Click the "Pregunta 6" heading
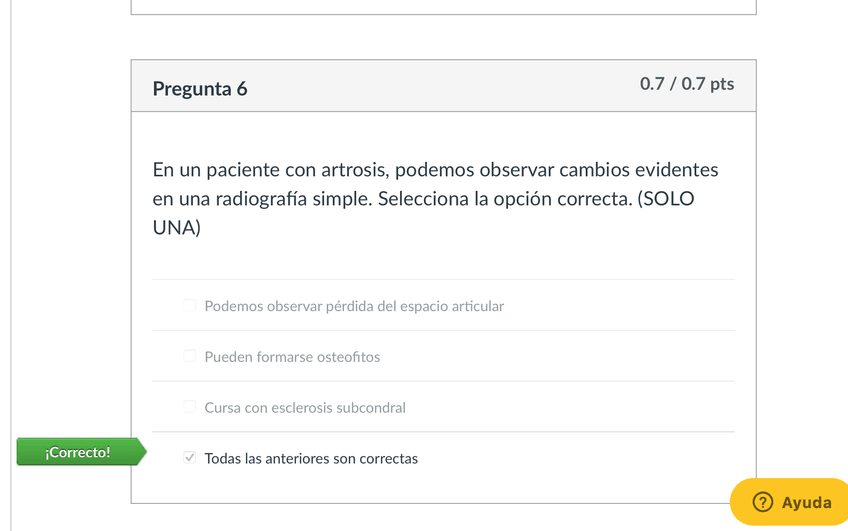 pos(200,89)
